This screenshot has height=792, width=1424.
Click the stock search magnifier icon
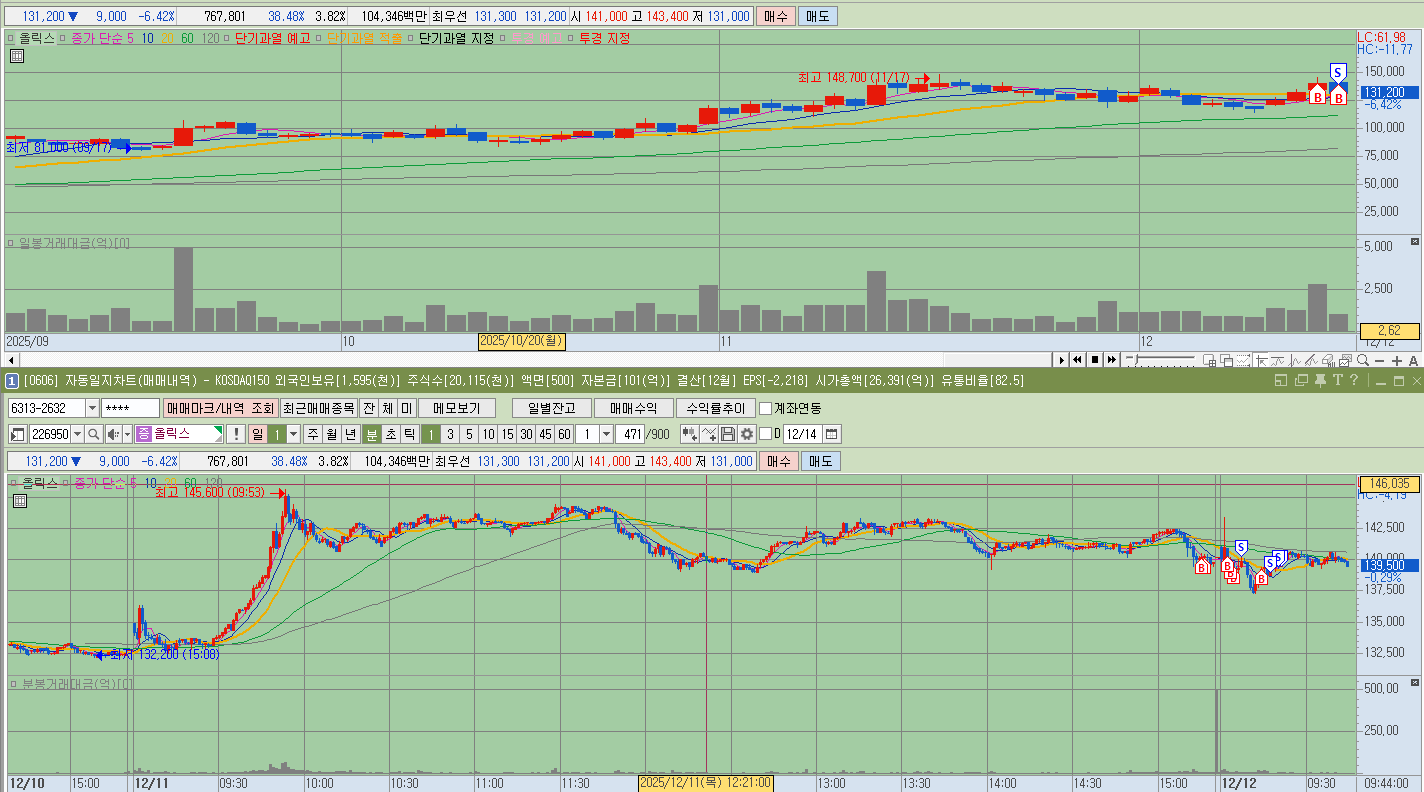click(x=93, y=434)
